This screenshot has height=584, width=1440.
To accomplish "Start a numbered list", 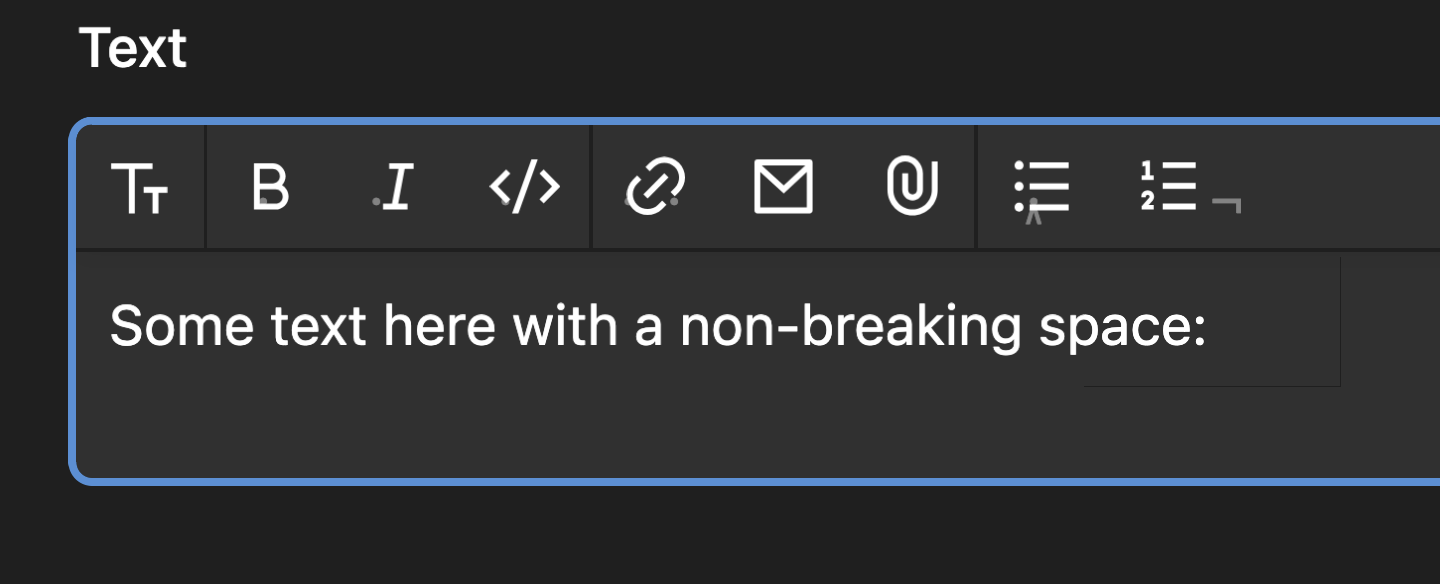I will (x=1168, y=187).
